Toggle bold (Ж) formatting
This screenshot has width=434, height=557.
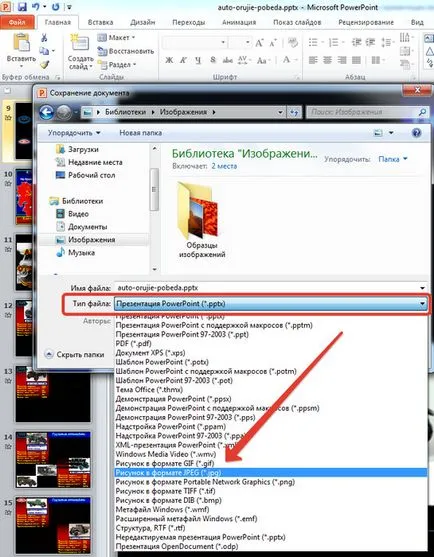tap(169, 60)
